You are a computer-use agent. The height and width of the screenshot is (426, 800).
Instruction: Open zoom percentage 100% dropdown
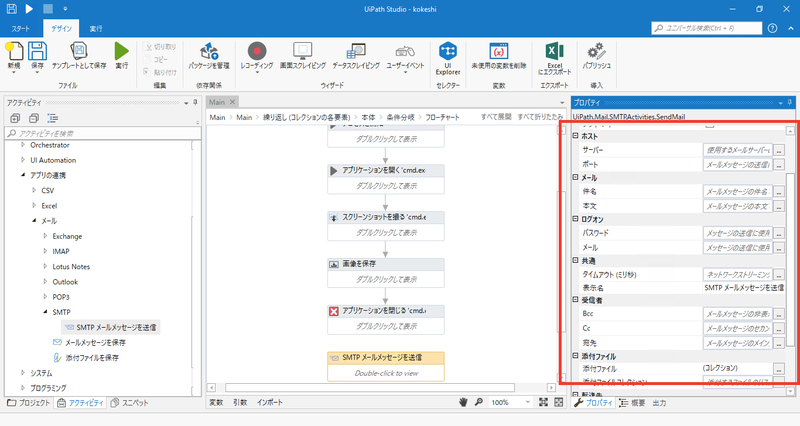tap(528, 403)
